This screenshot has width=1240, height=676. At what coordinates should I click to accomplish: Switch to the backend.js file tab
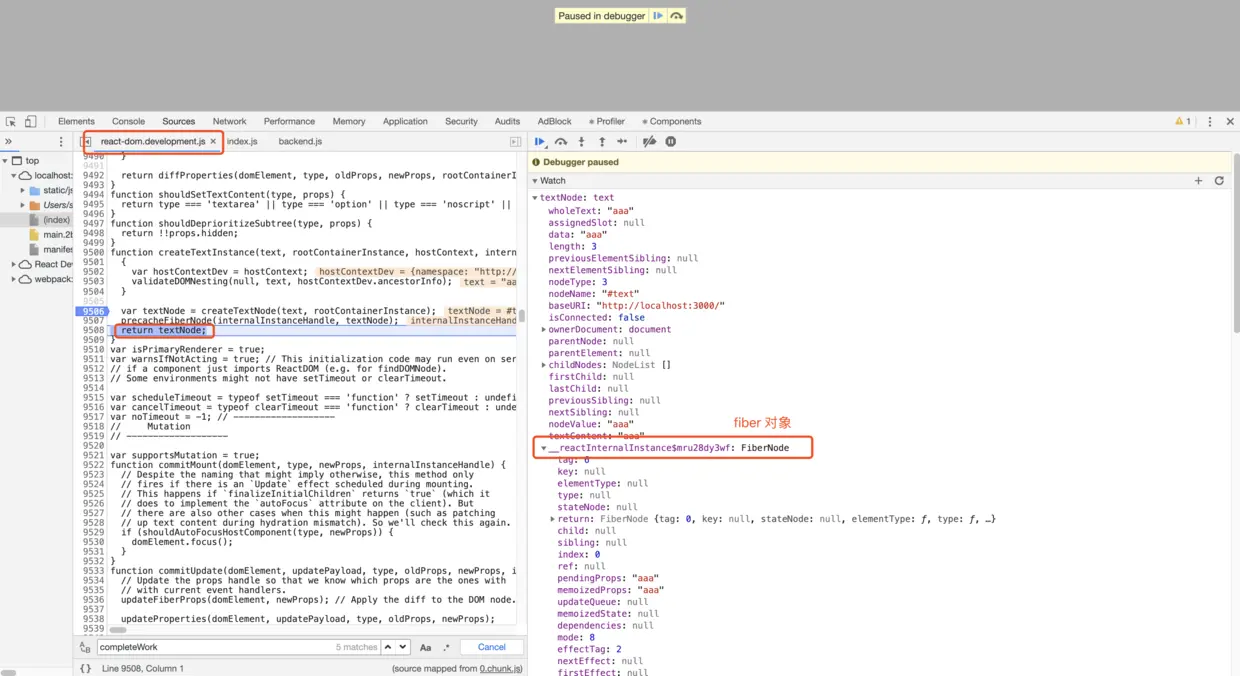[300, 142]
